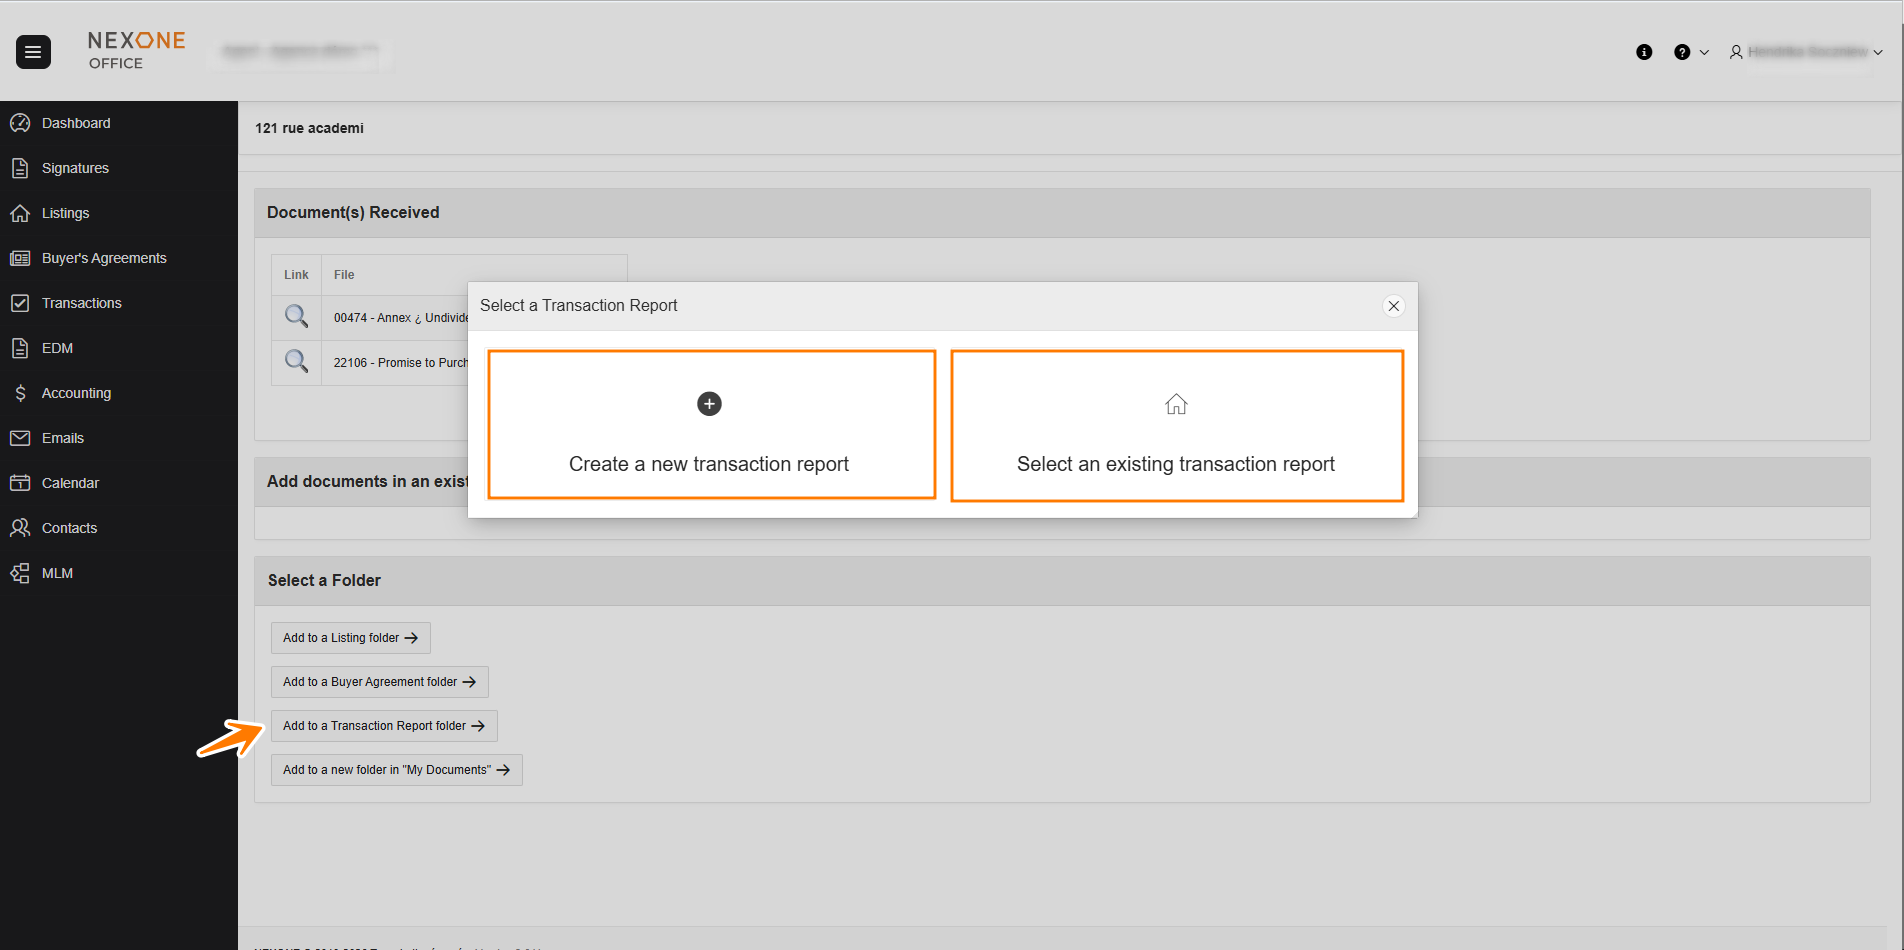Open Dashboard from the sidebar

(76, 123)
